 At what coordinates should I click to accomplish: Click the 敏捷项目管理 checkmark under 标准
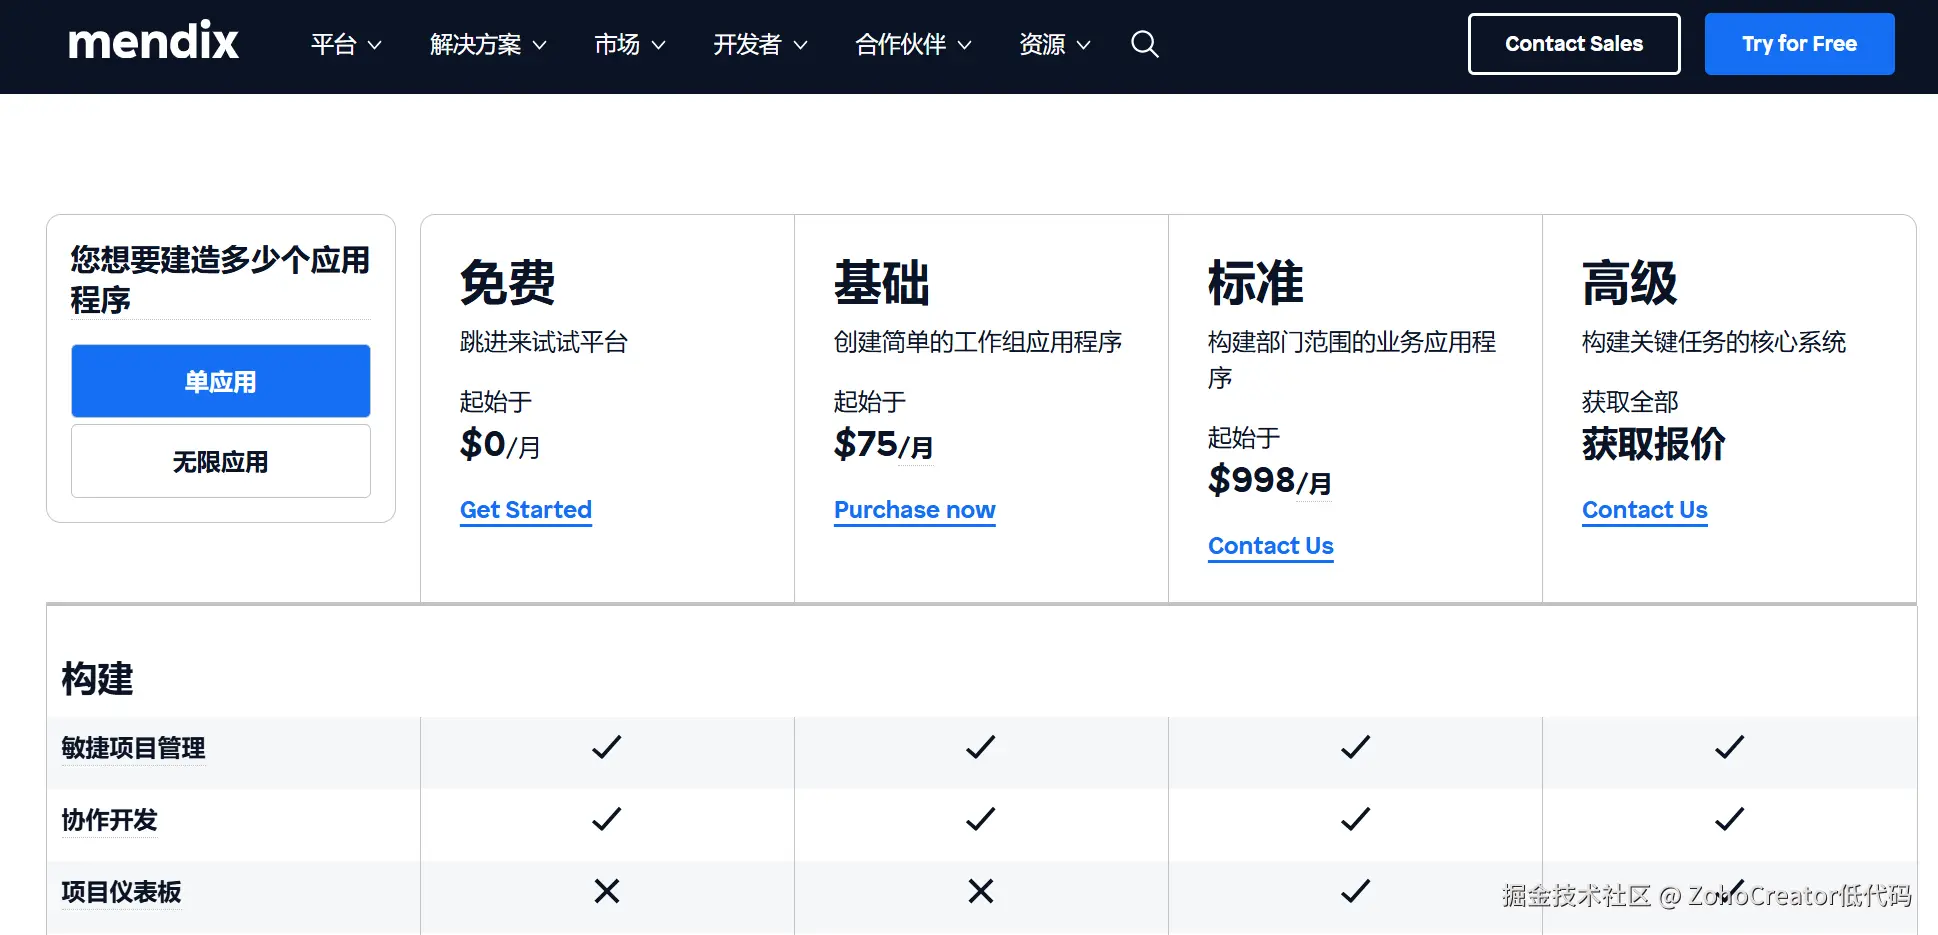point(1355,747)
